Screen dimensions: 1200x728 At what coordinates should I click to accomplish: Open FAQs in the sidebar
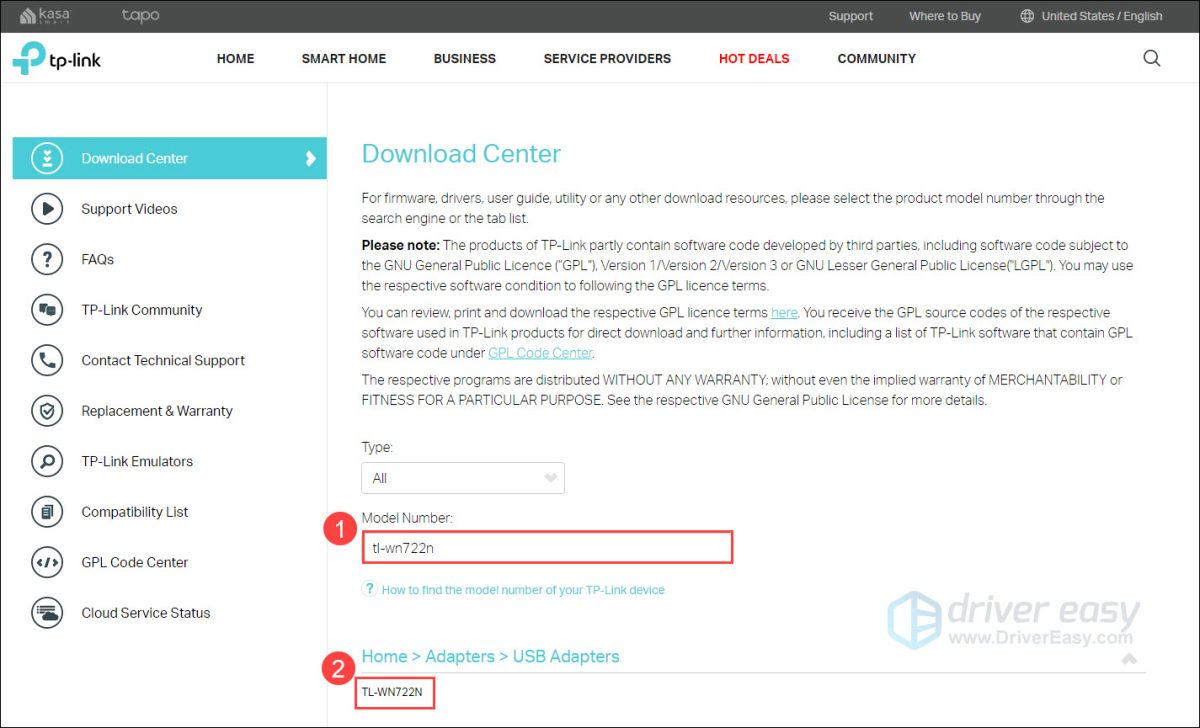pos(98,259)
